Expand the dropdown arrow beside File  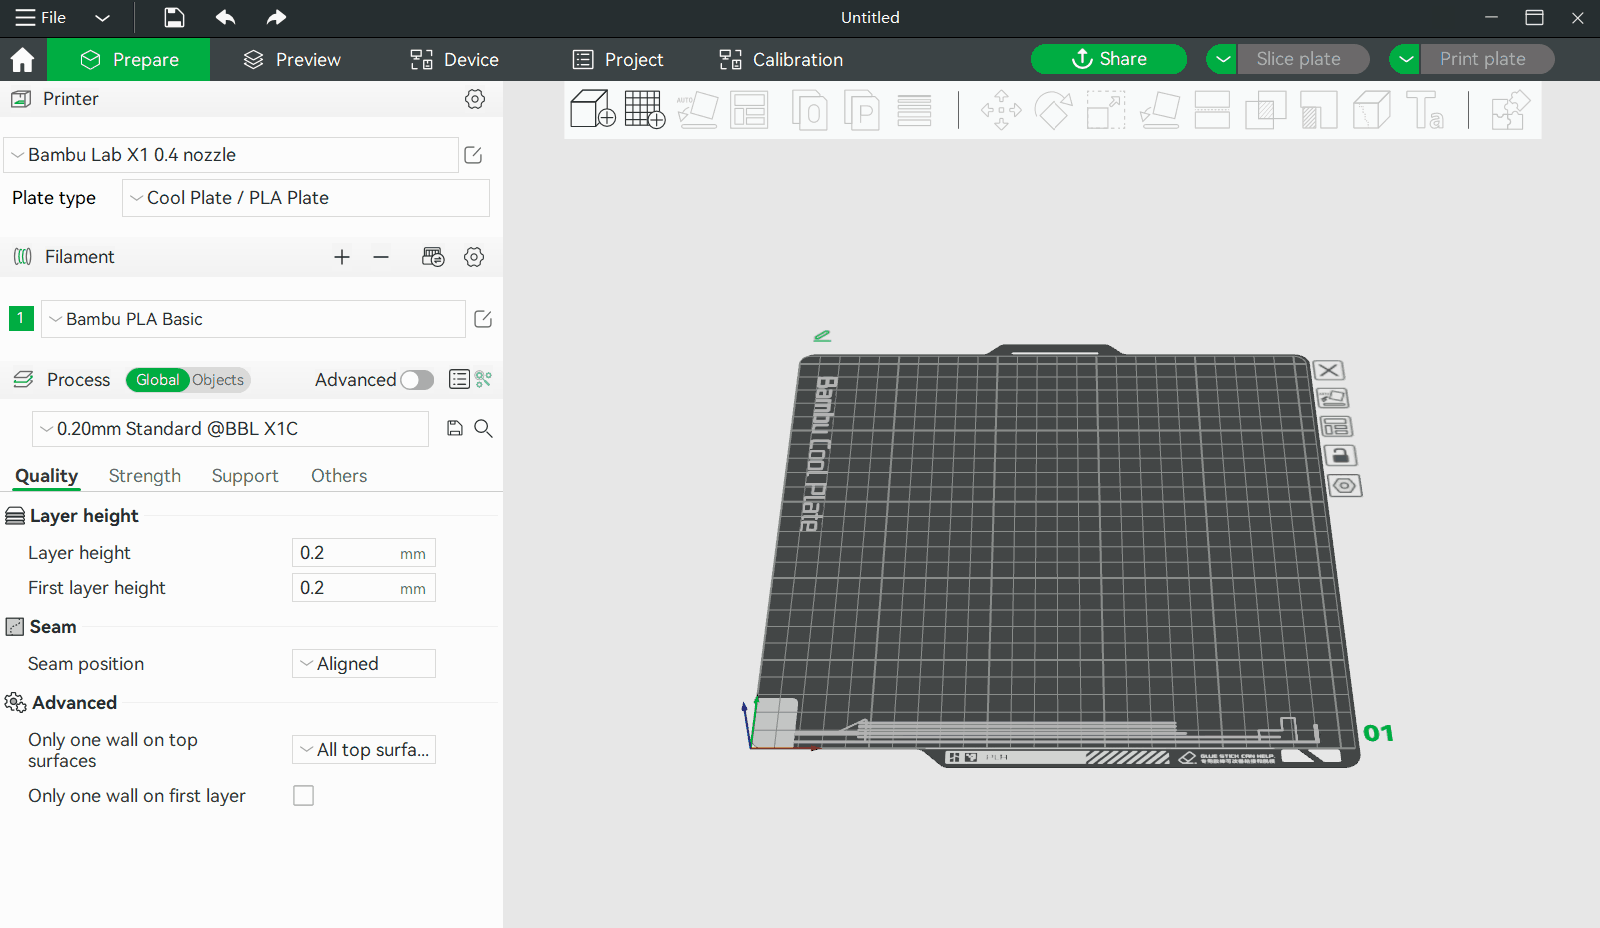[102, 18]
